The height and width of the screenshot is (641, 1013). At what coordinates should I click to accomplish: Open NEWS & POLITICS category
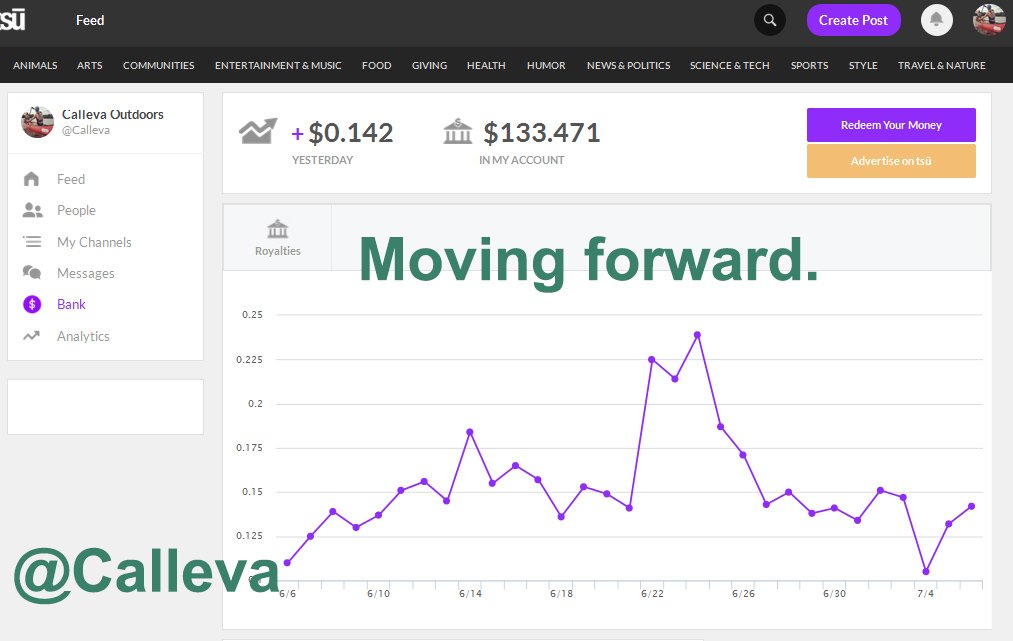pyautogui.click(x=628, y=65)
